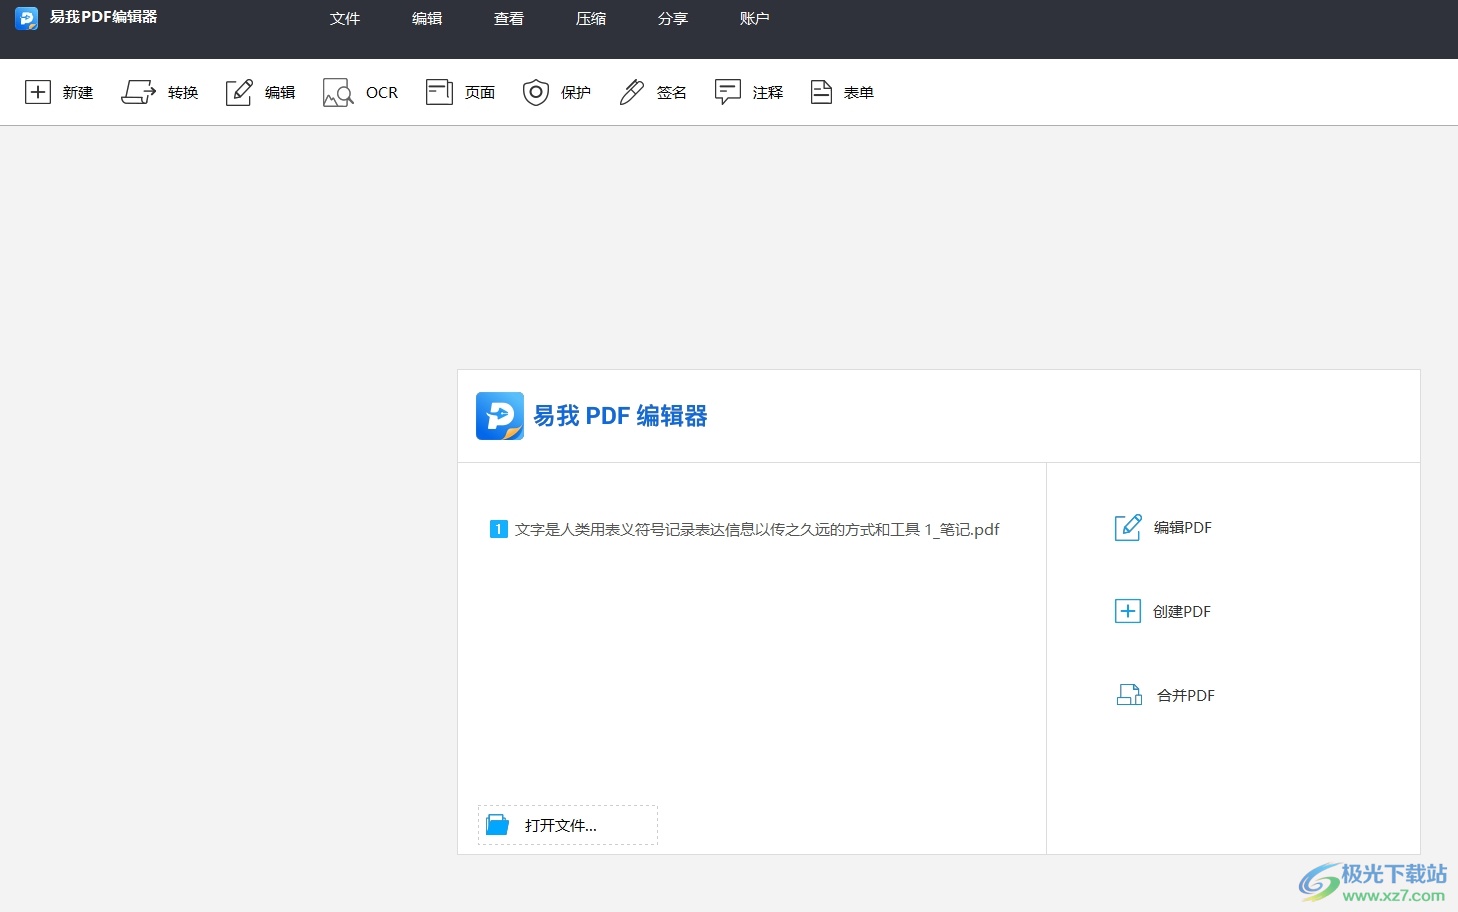This screenshot has height=912, width=1458.
Task: Click the 页面 page icon
Action: point(439,92)
